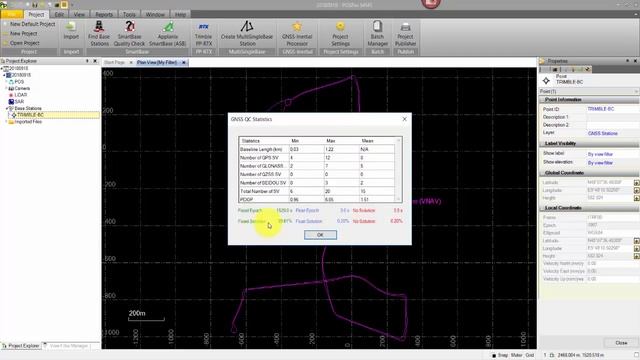Close the Plan View tab
The width and height of the screenshot is (640, 360).
coord(184,62)
